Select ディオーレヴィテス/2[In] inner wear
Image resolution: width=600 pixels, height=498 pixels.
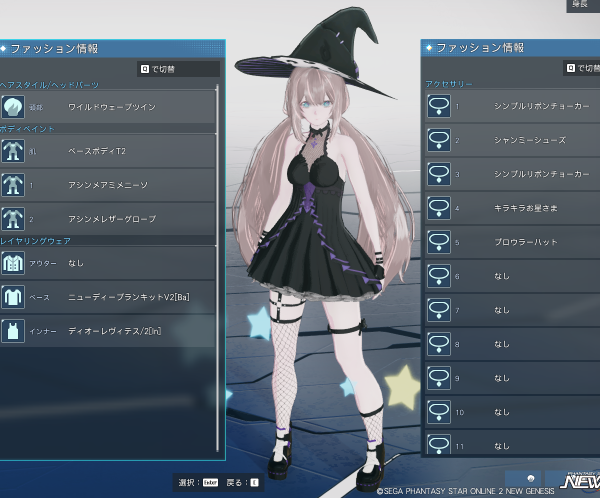(108, 331)
